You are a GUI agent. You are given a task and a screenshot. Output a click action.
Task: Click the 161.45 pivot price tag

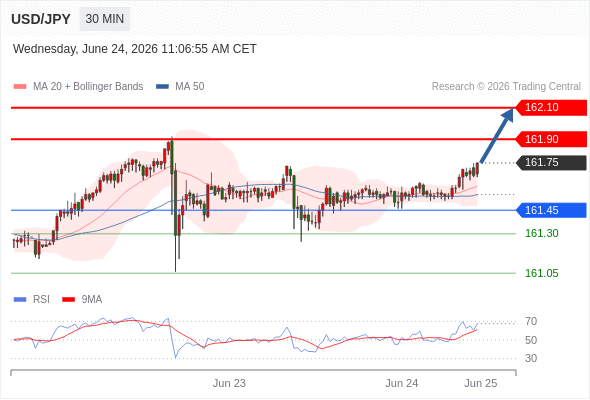click(x=551, y=210)
